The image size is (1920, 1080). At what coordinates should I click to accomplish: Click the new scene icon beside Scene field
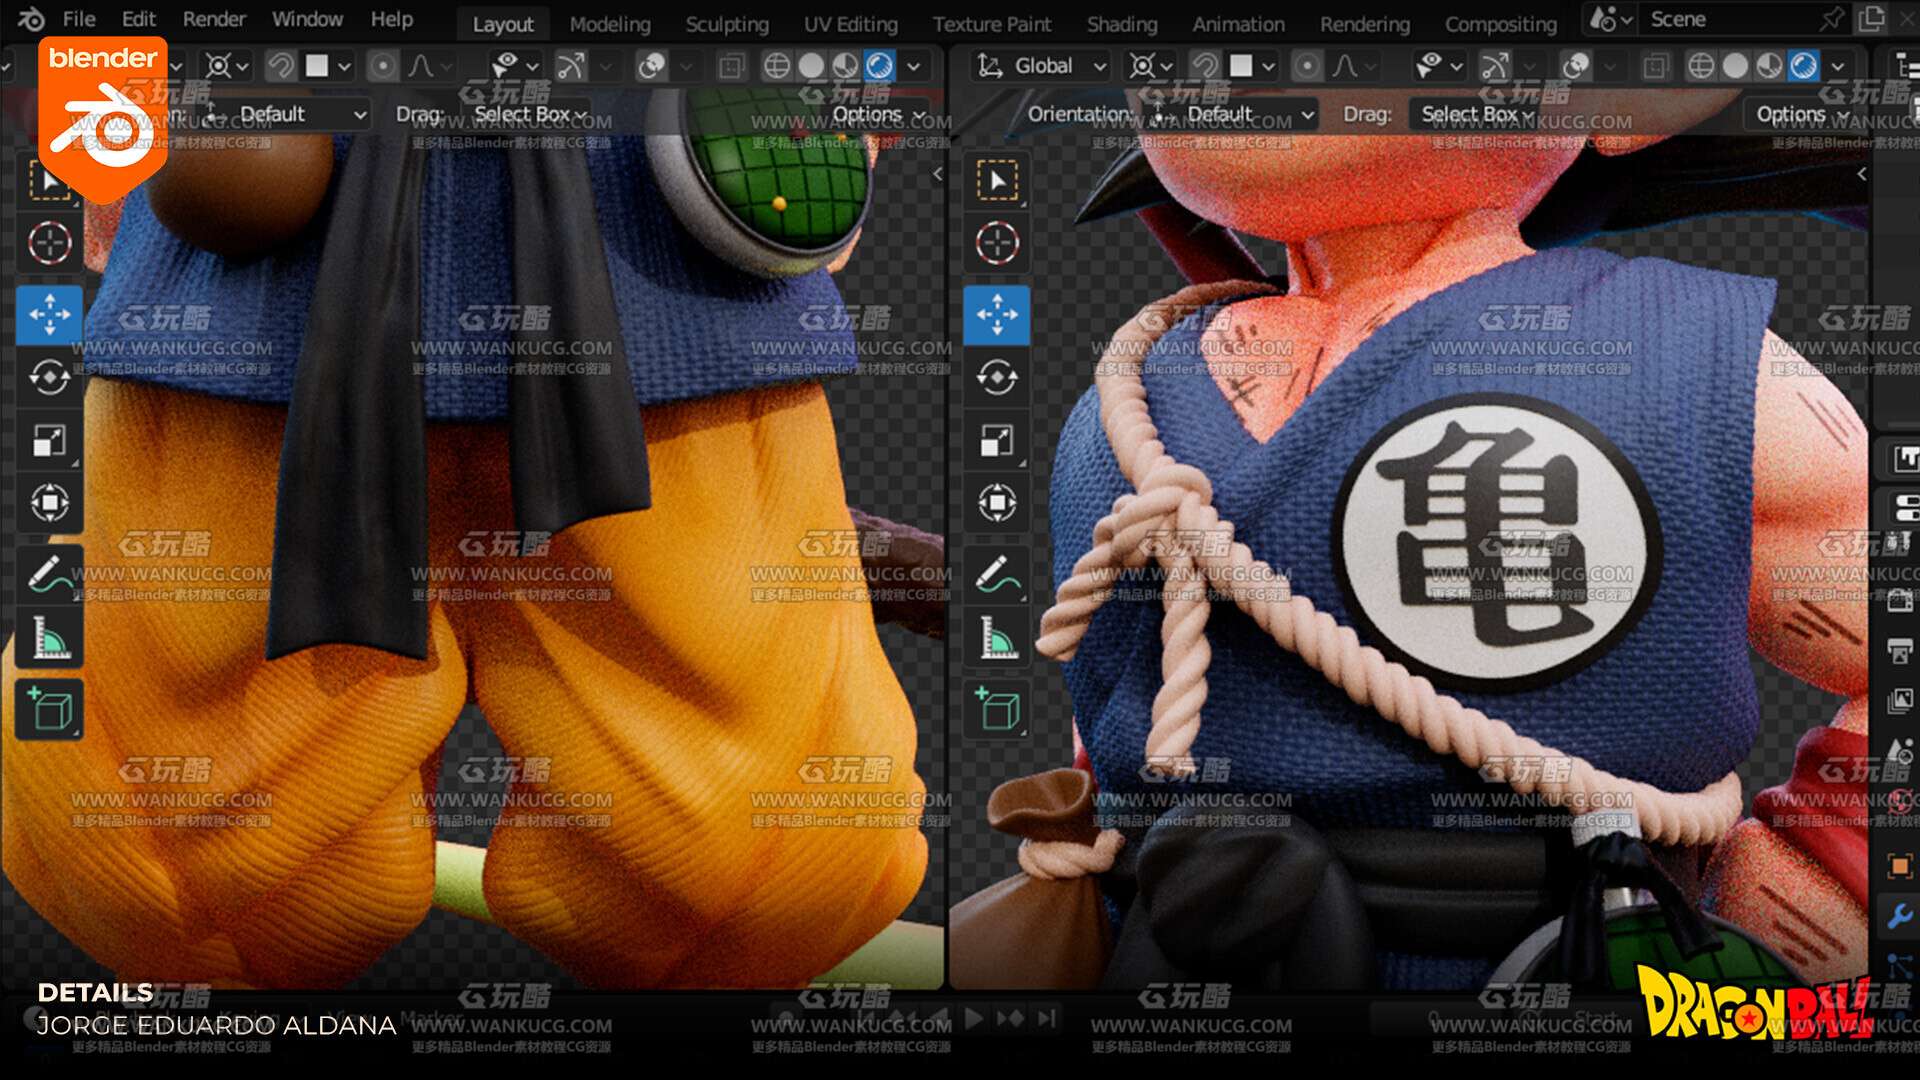click(x=1871, y=19)
